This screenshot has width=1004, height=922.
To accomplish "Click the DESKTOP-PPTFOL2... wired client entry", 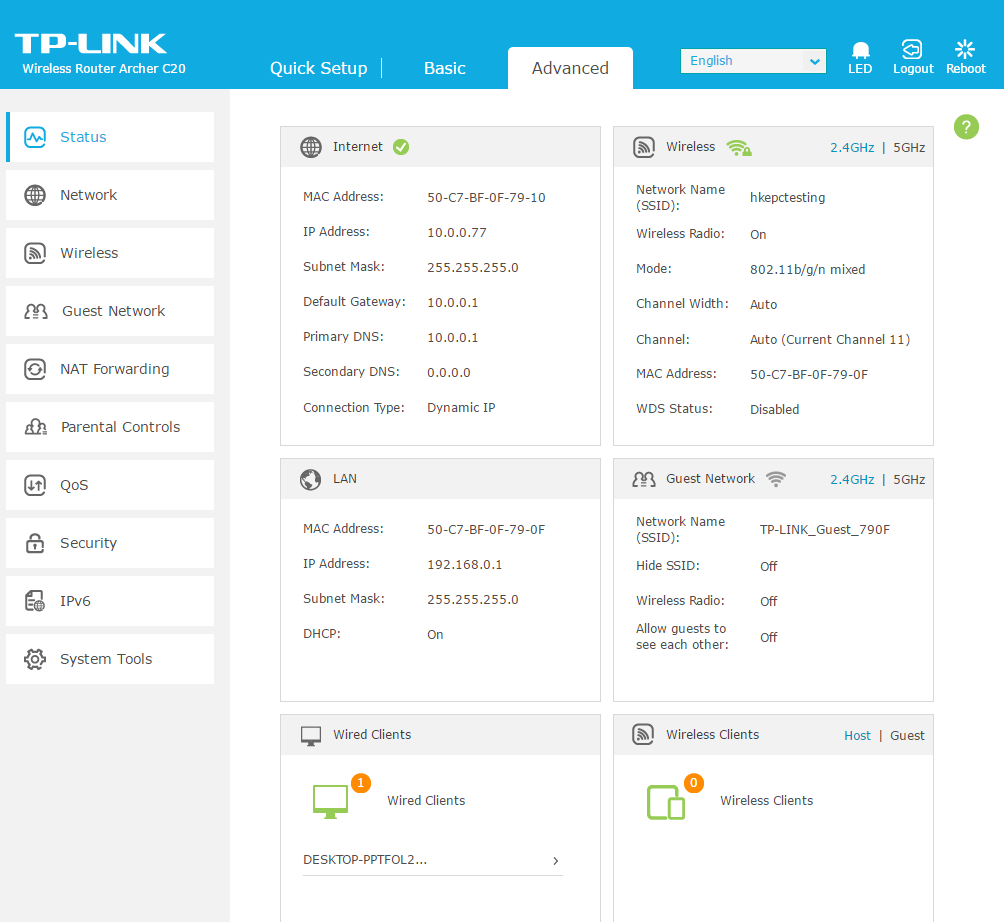I will [x=433, y=860].
